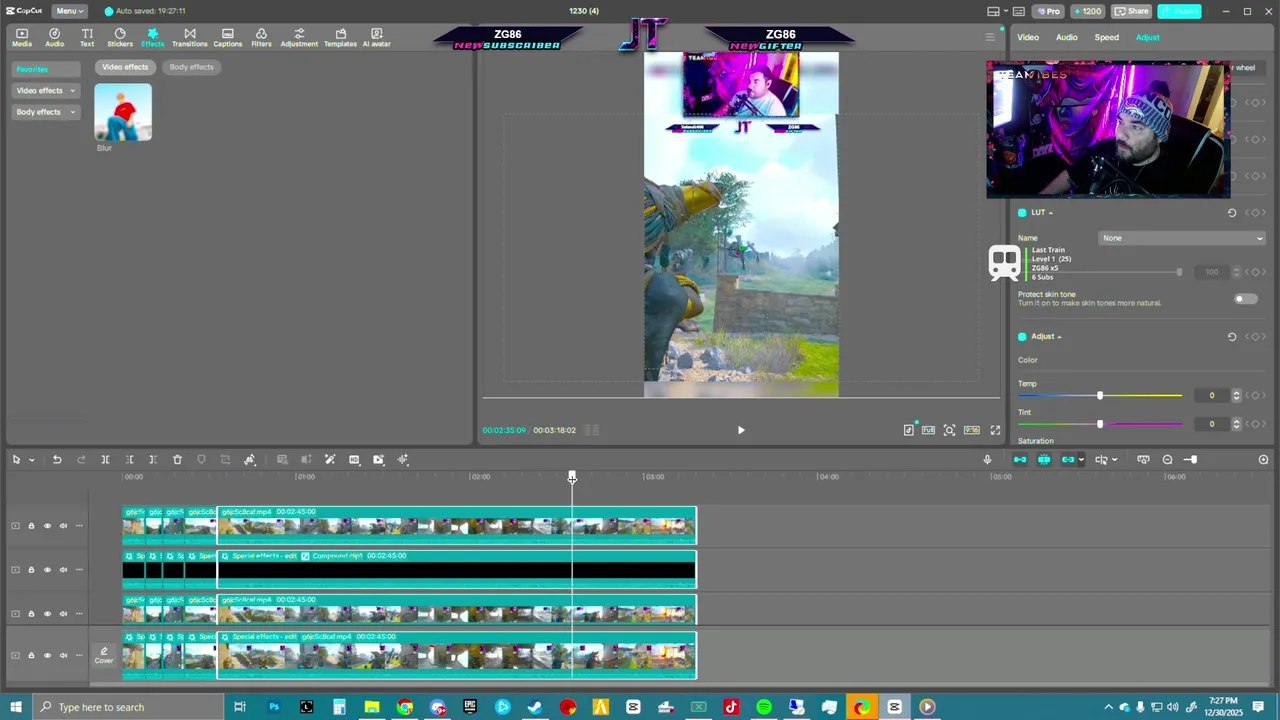Open the Captions panel tab
Screen dimensions: 1280x720
coord(227,37)
